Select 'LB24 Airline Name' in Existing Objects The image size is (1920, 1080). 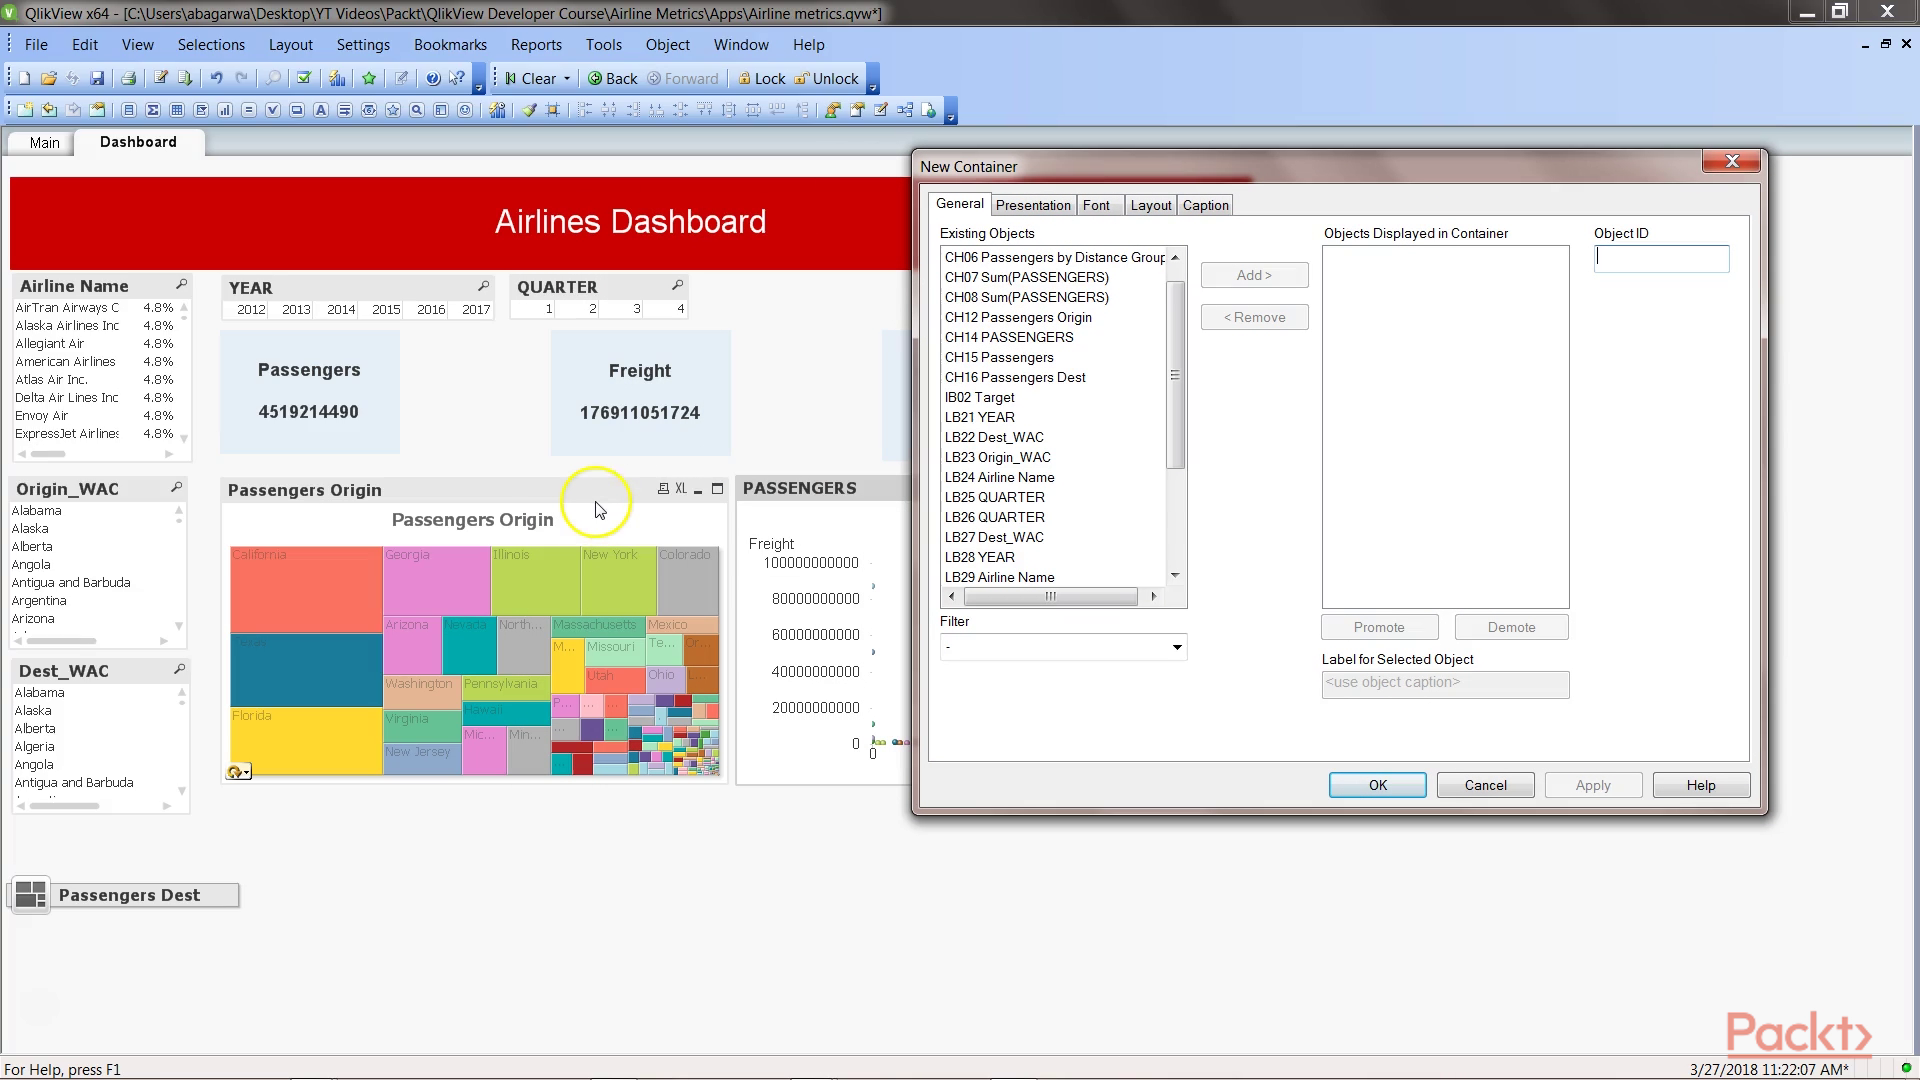pos(1053,477)
